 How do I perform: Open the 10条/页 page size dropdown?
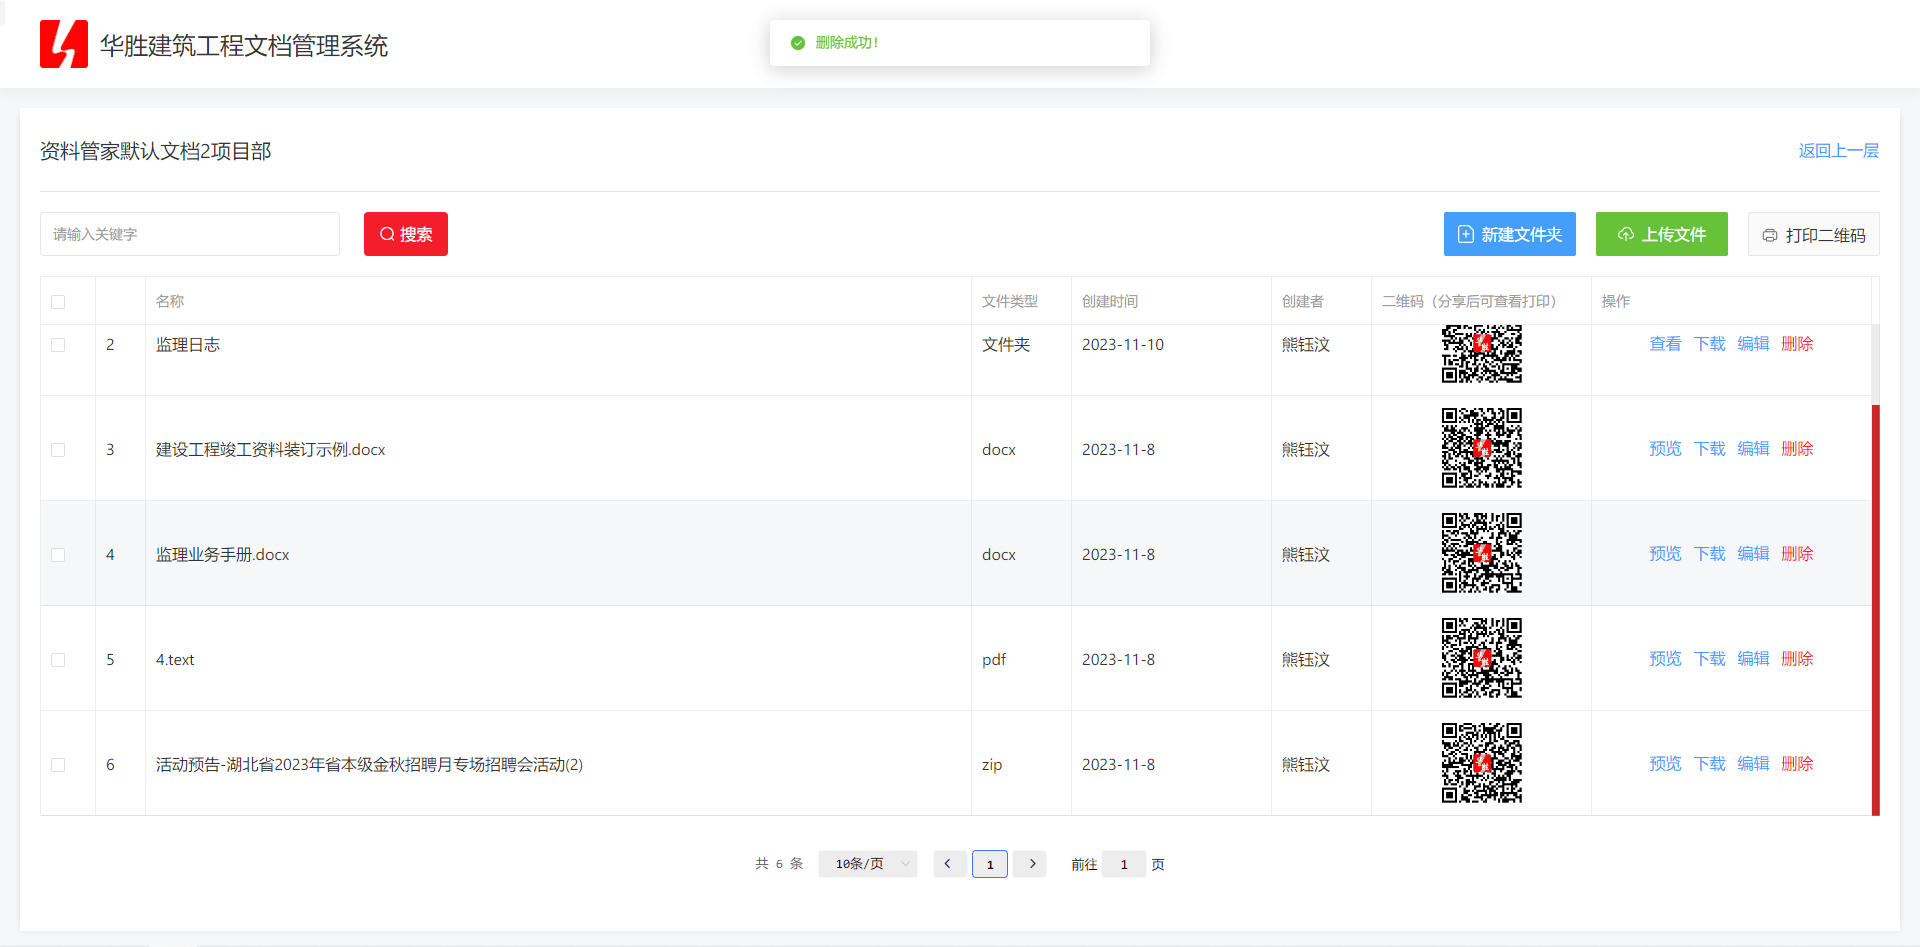[868, 864]
